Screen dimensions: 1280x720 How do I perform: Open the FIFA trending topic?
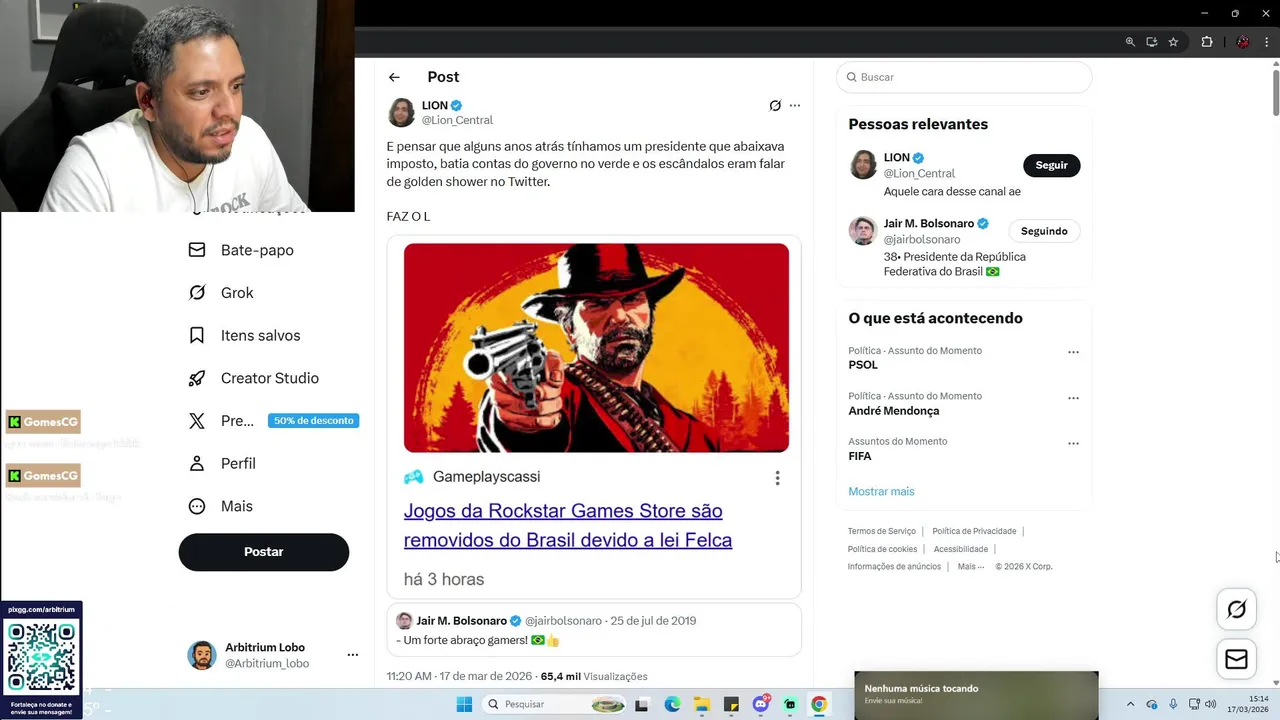click(x=860, y=456)
